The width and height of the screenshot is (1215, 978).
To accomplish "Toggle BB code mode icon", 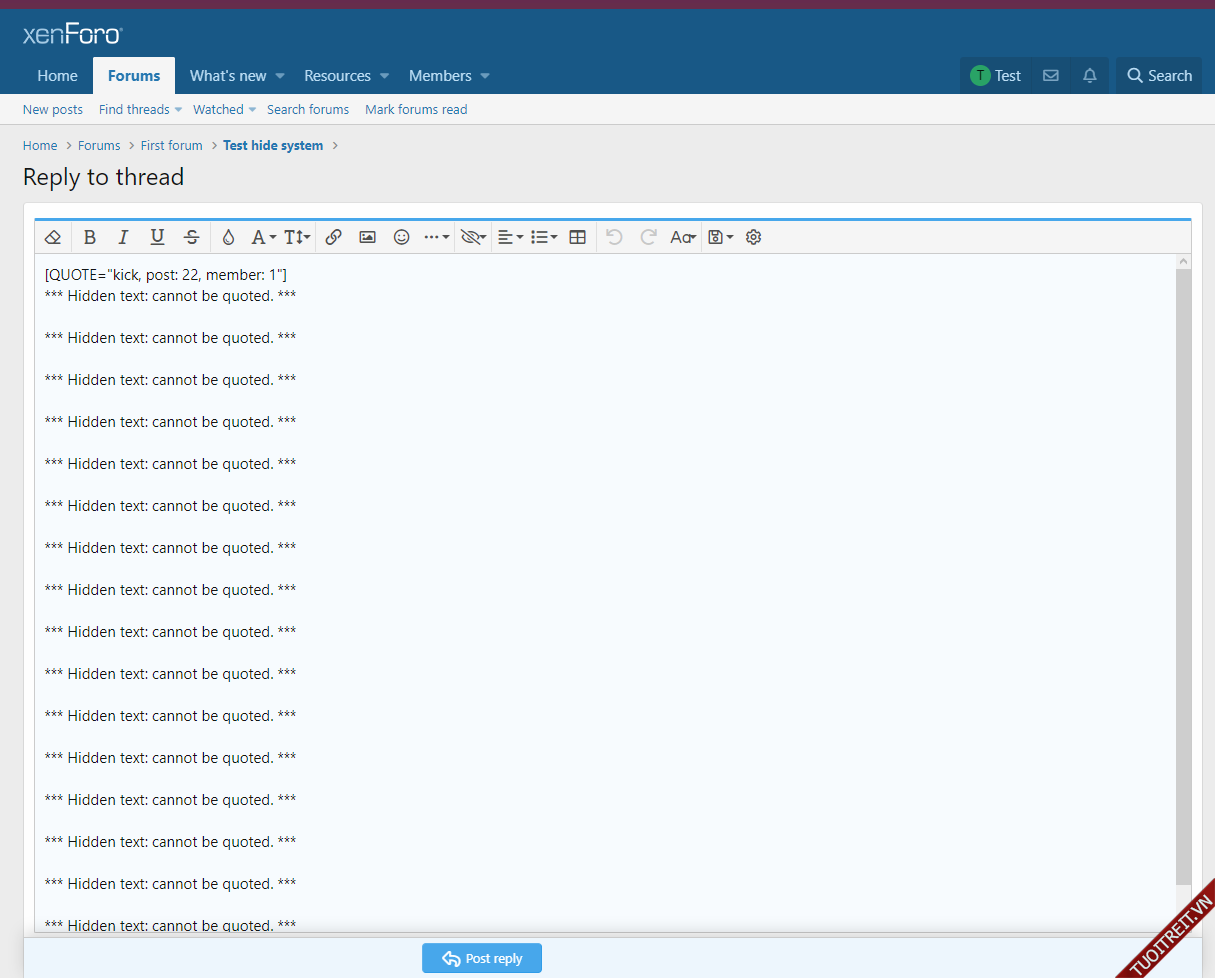I will (x=682, y=237).
